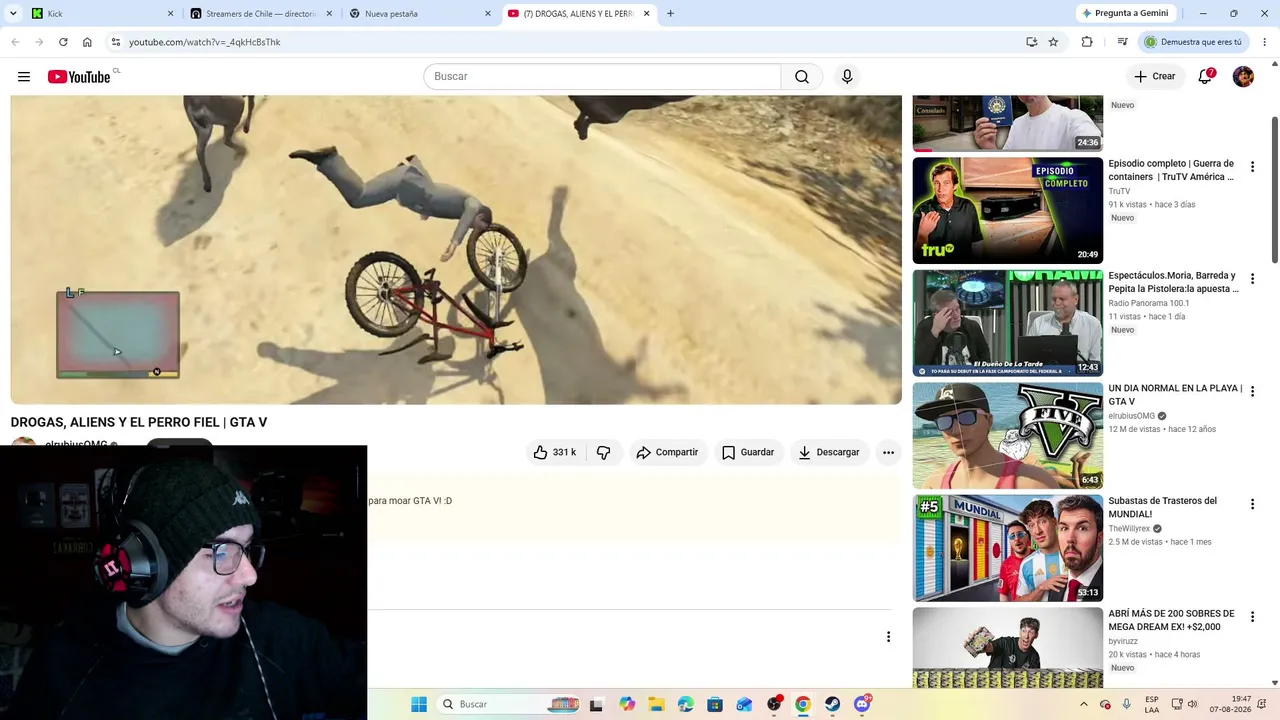The image size is (1280, 720).
Task: Open Discord from the taskbar
Action: 862,704
